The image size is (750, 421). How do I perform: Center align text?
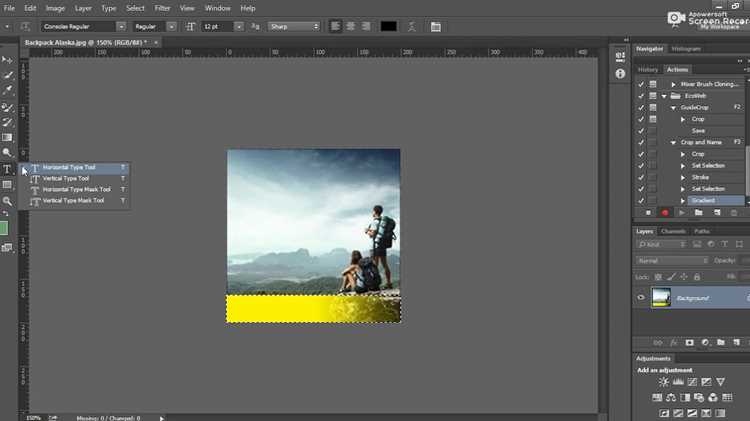coord(351,26)
